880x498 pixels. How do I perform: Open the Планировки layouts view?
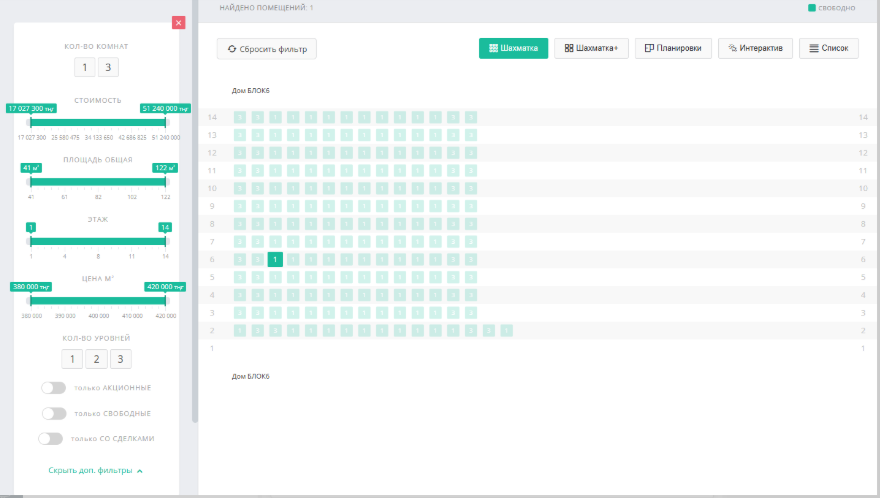point(673,48)
